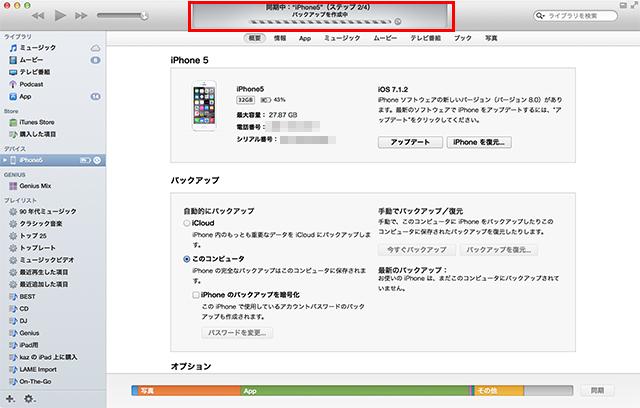Screen dimensions: 640x408
Task: Expand the iPhone5 device disclosure triangle
Action: click(5, 160)
